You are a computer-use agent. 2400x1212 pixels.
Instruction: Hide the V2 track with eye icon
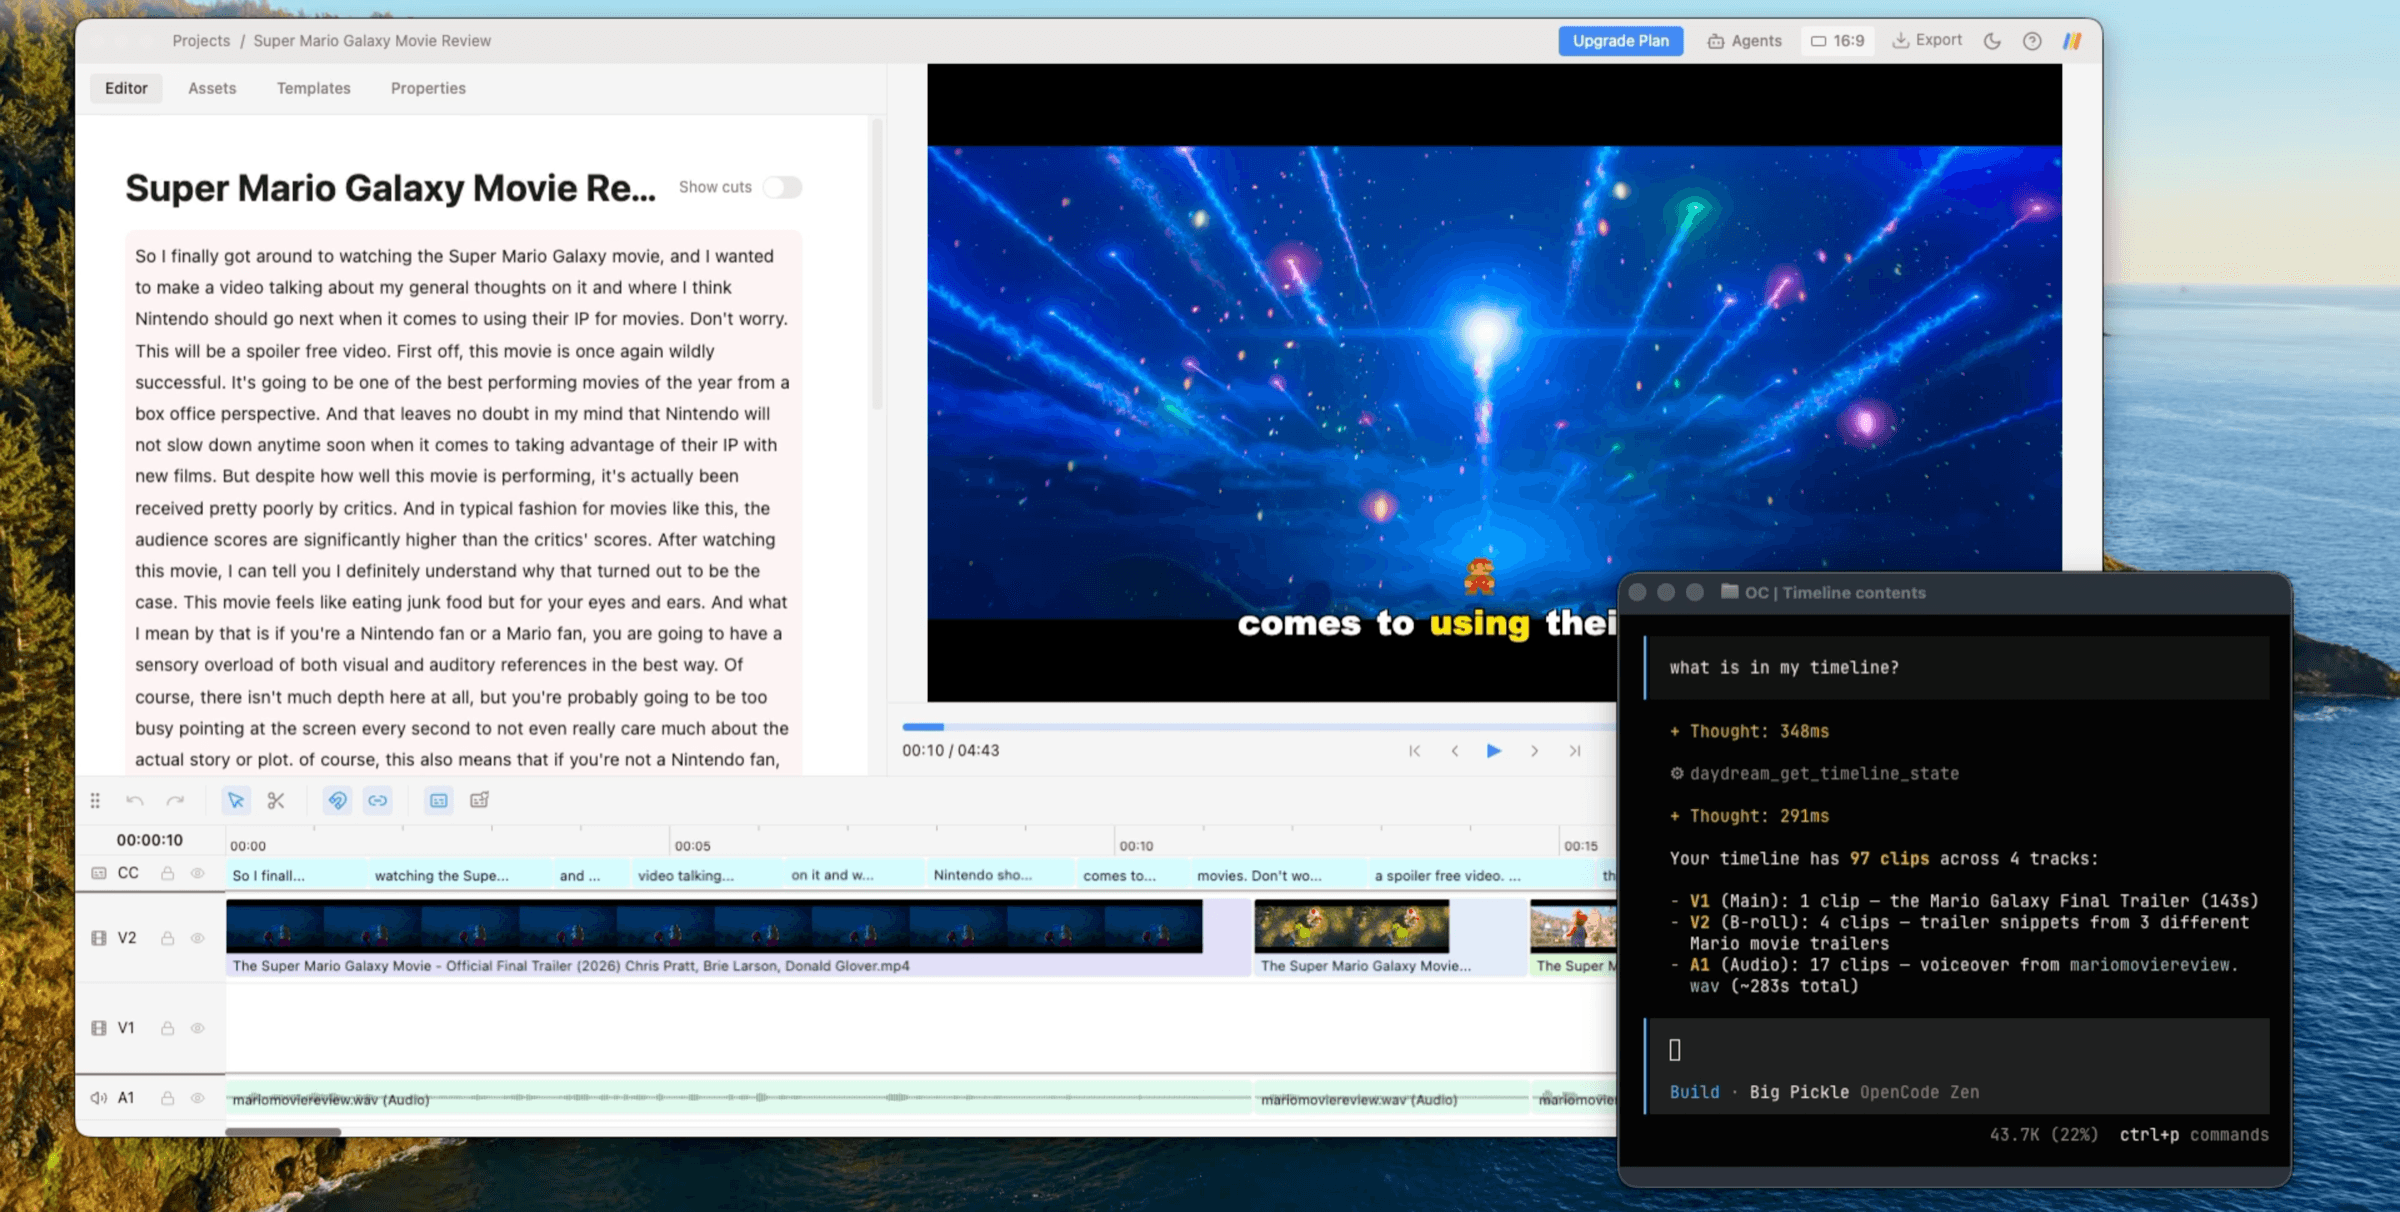pos(198,938)
